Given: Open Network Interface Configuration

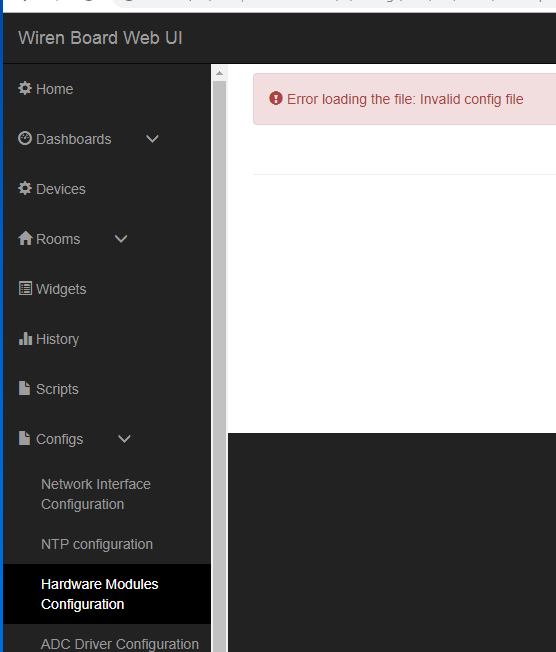Looking at the screenshot, I should [96, 494].
